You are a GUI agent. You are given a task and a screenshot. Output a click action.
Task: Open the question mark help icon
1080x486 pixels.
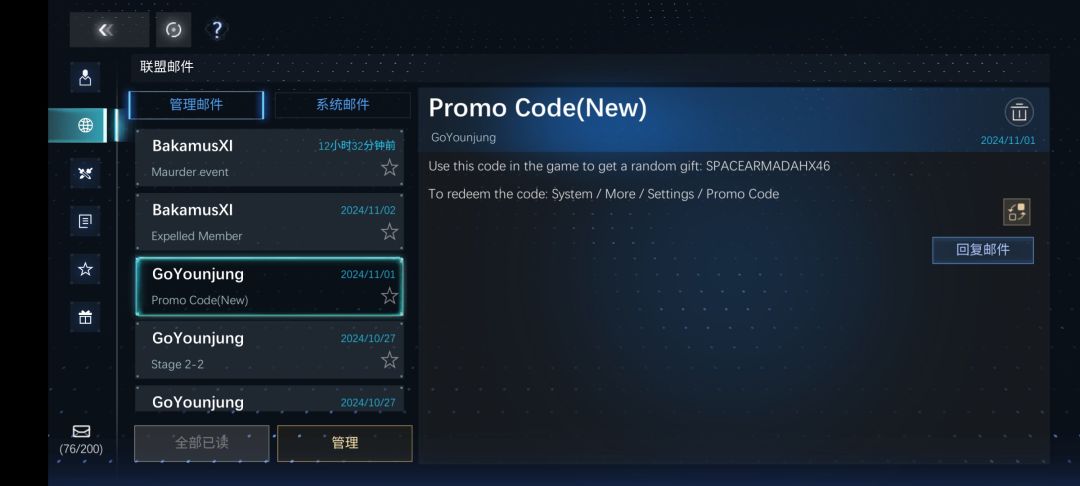point(217,30)
